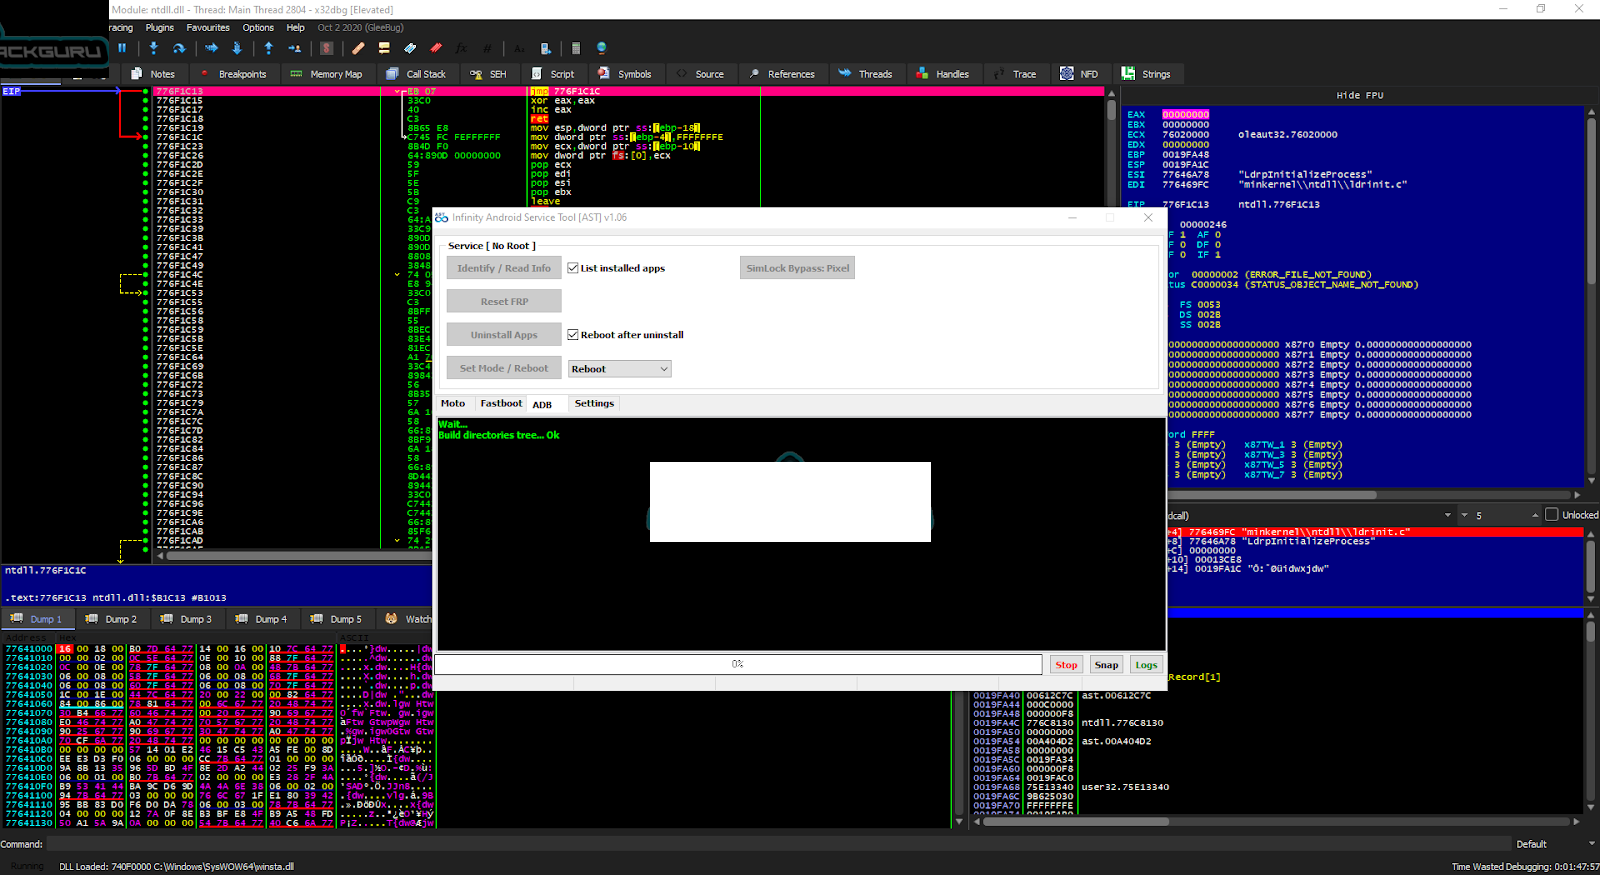Open Logs in Infinity Android Service Tool
Screen dimensions: 1600x875
point(1146,664)
